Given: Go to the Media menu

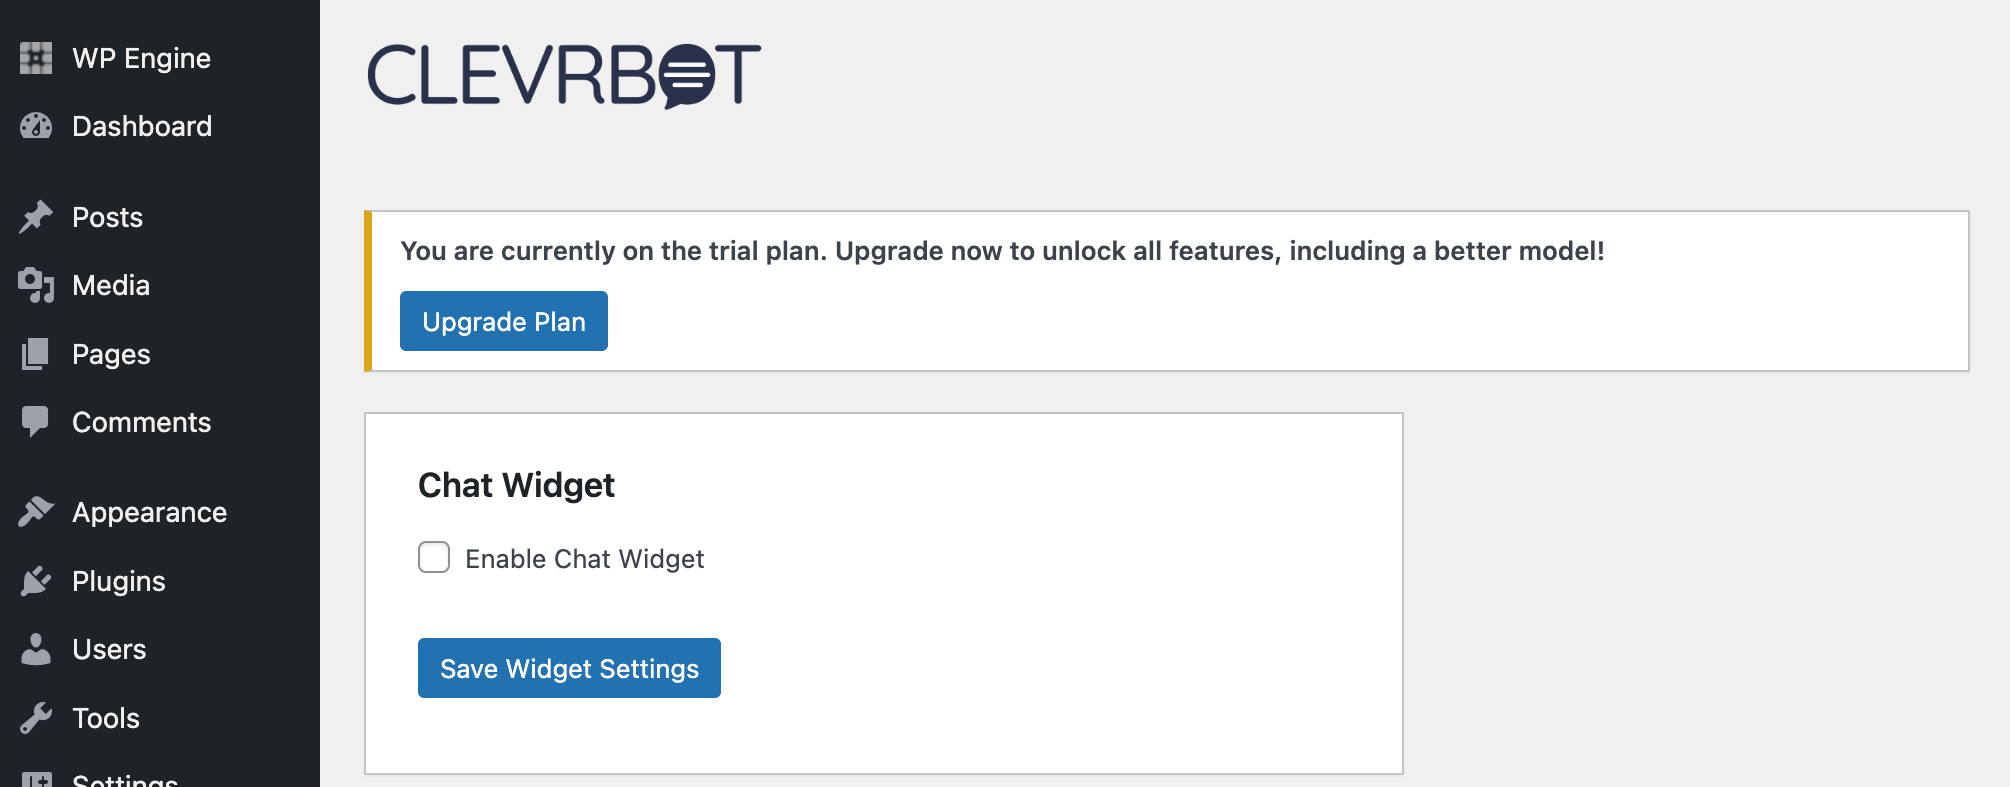Looking at the screenshot, I should point(111,285).
